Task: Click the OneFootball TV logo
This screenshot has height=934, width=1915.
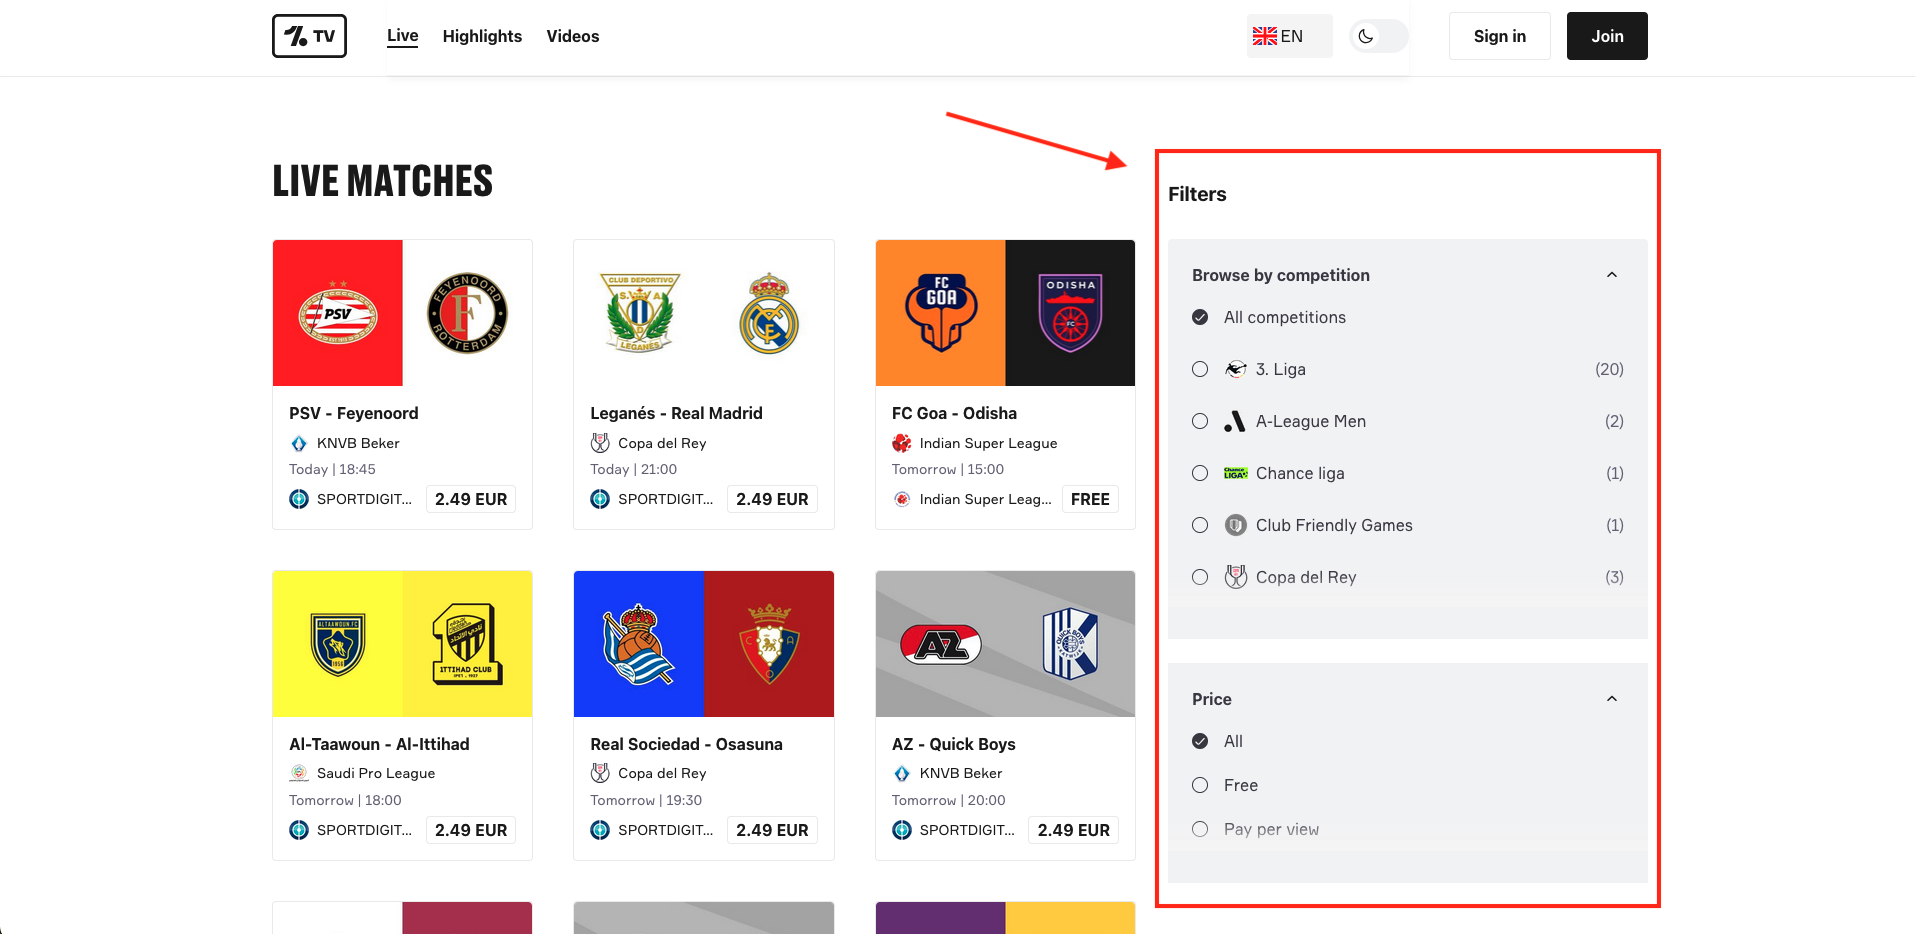Action: [308, 35]
